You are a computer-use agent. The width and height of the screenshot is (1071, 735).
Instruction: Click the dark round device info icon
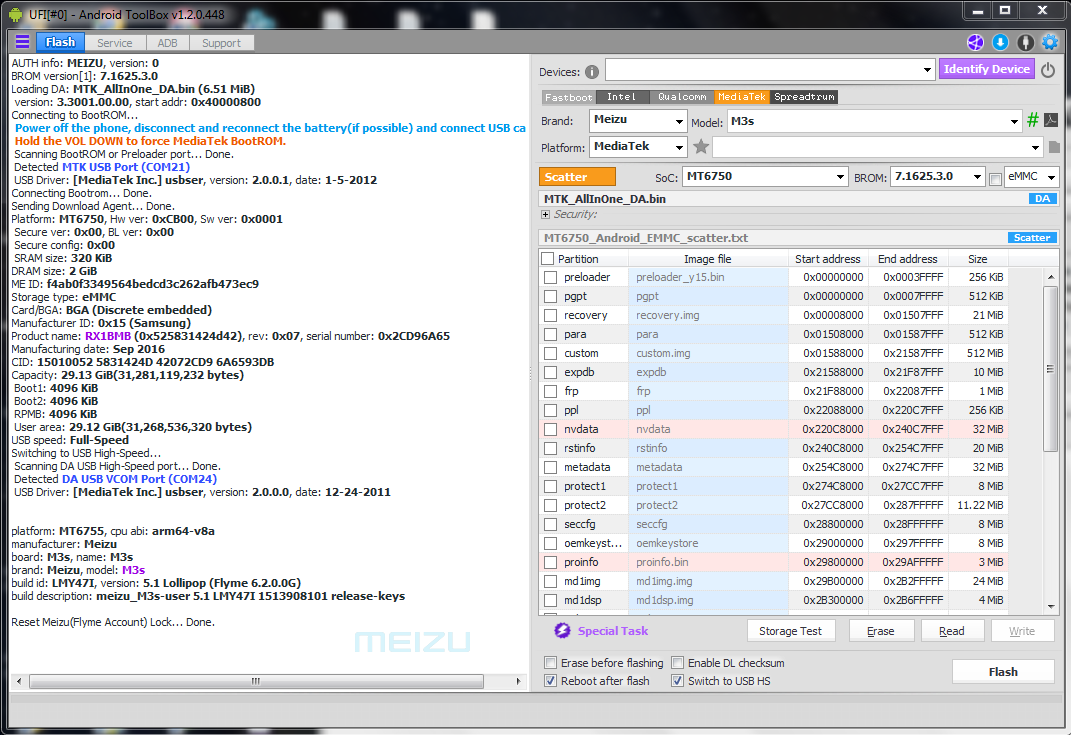coord(1025,42)
